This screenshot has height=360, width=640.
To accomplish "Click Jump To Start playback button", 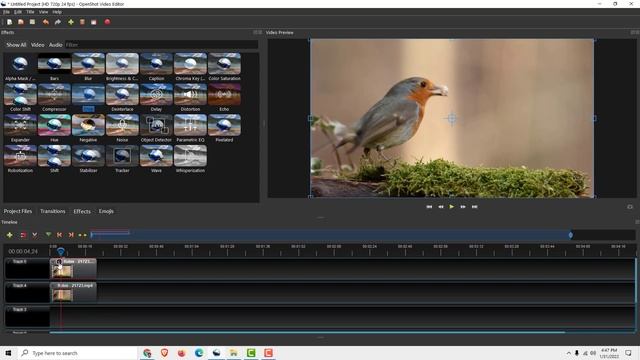I will click(429, 207).
